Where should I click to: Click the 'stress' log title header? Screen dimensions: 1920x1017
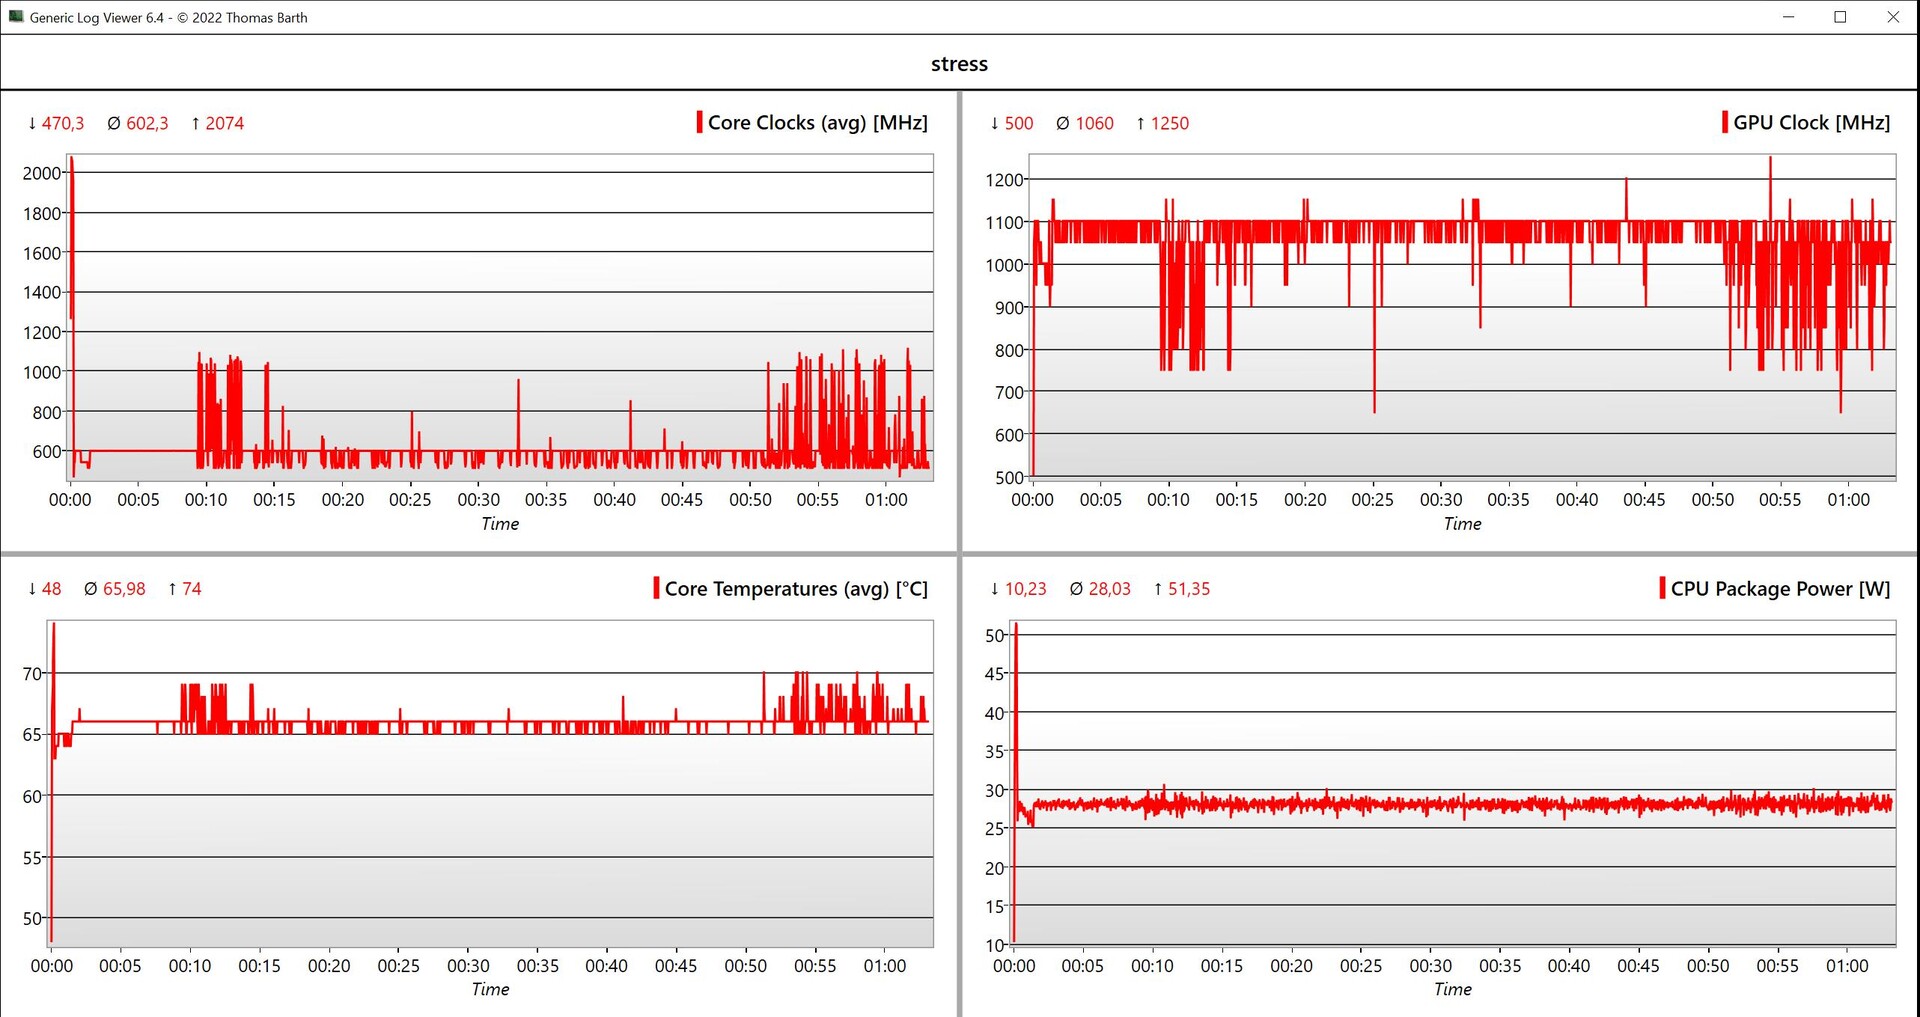pyautogui.click(x=959, y=64)
